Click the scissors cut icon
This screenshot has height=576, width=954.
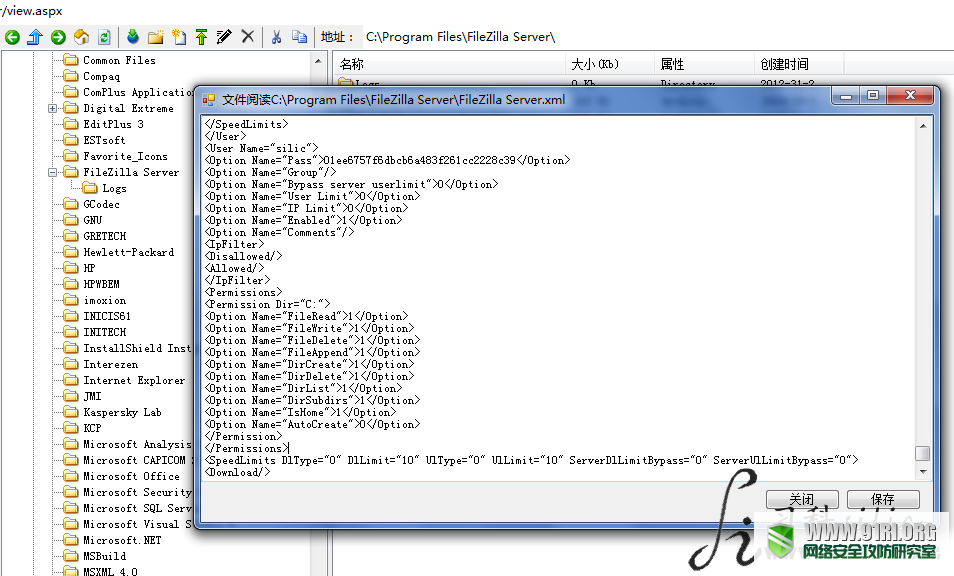point(276,37)
